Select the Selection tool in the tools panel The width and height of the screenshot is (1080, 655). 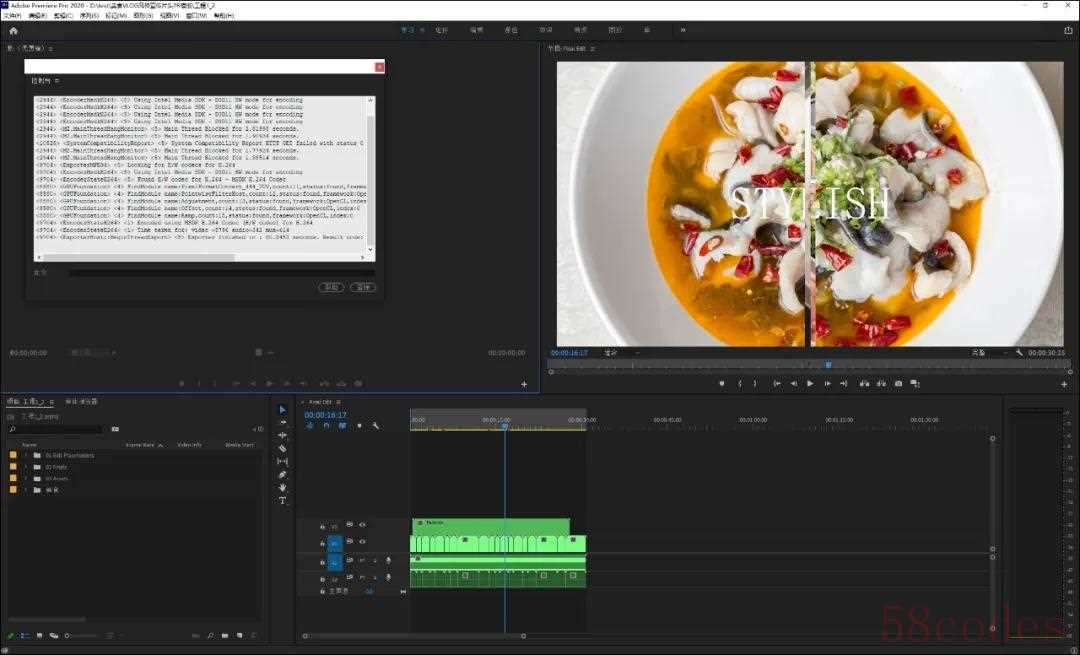tap(282, 410)
